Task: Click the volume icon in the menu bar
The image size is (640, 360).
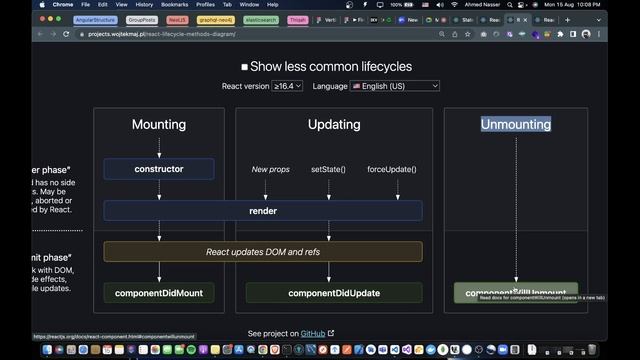Action: [440, 5]
